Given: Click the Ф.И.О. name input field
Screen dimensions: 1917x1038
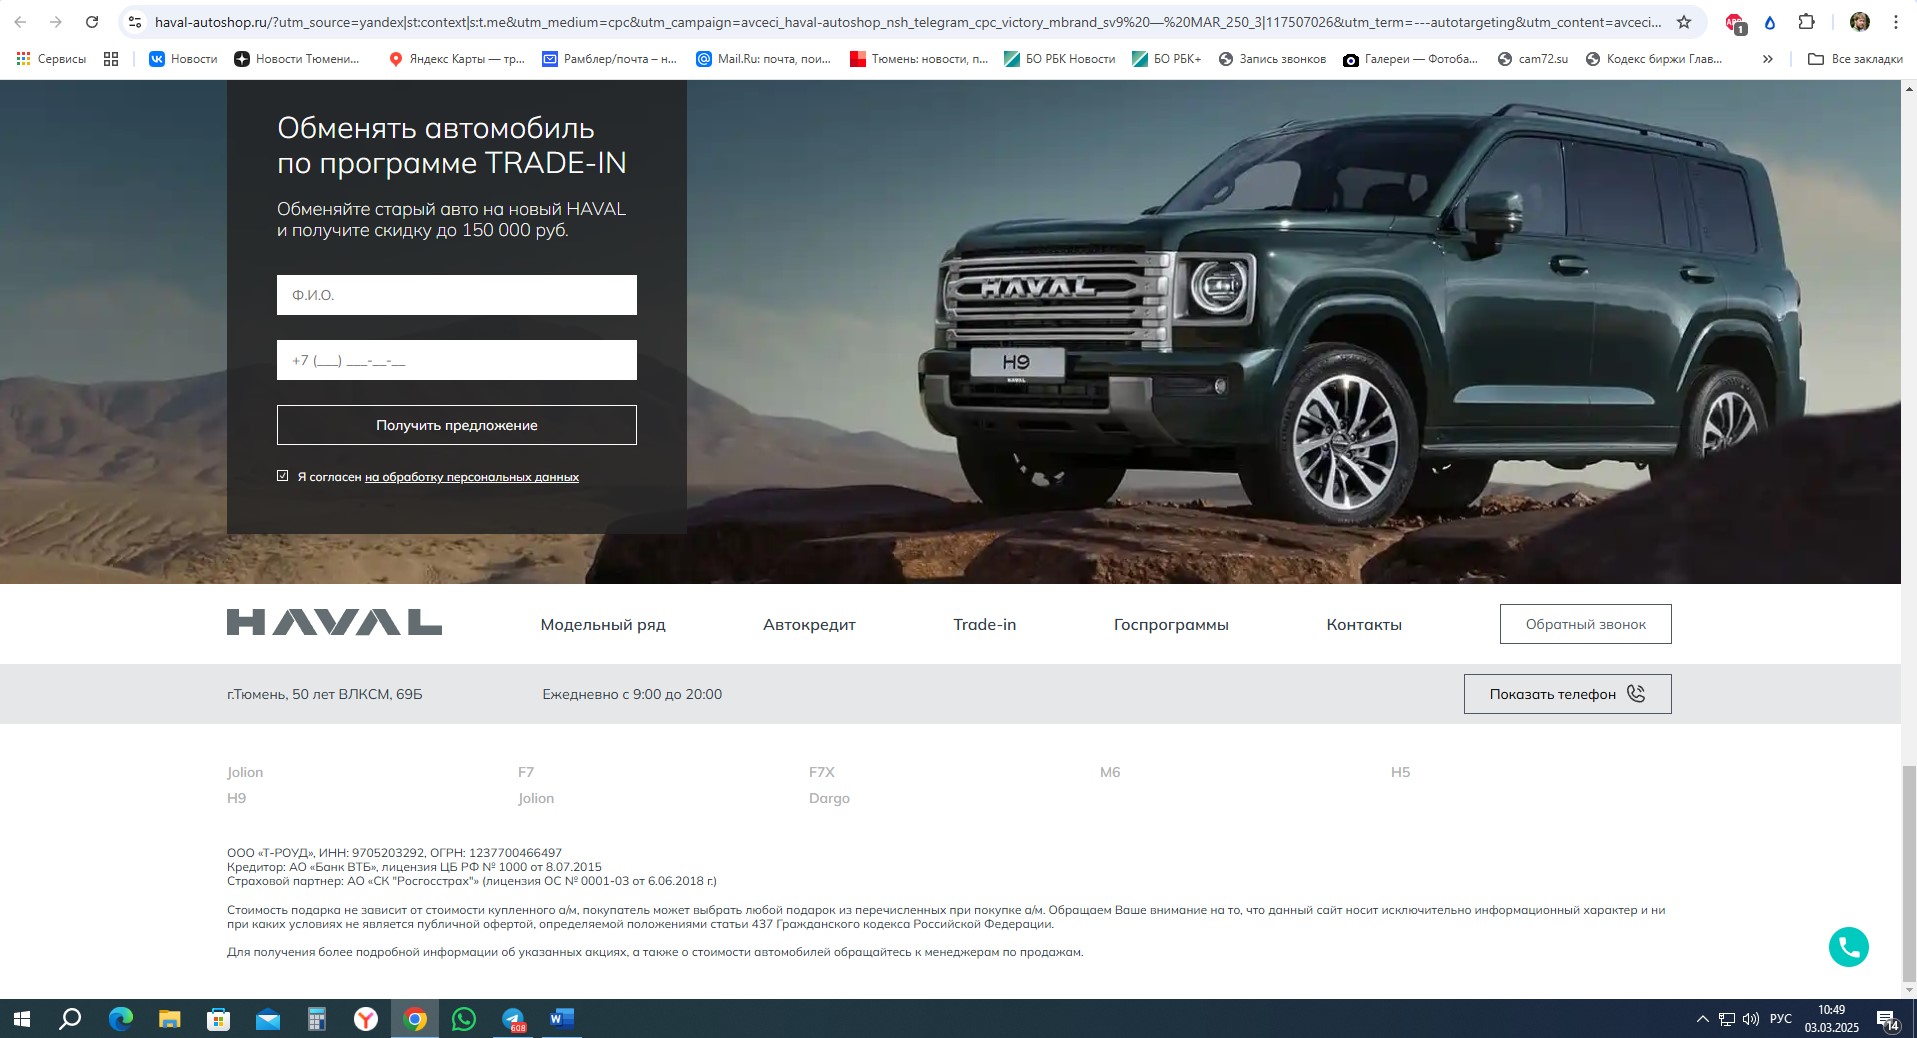Looking at the screenshot, I should point(456,295).
